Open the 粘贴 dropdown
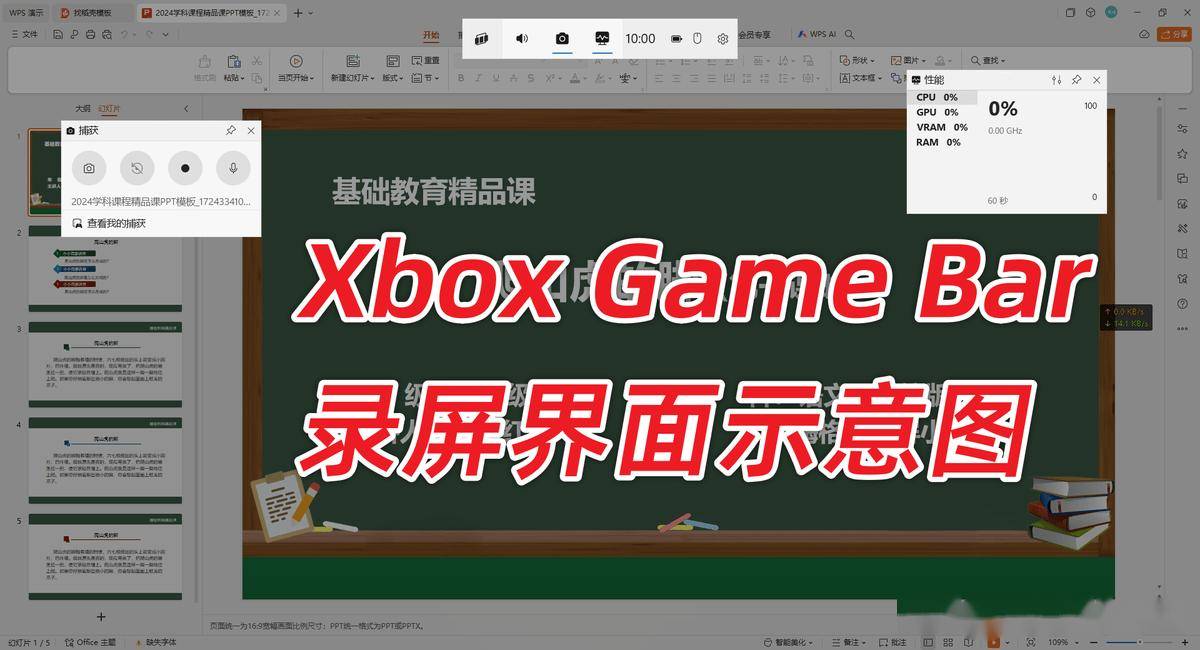Image resolution: width=1200 pixels, height=650 pixels. point(233,77)
